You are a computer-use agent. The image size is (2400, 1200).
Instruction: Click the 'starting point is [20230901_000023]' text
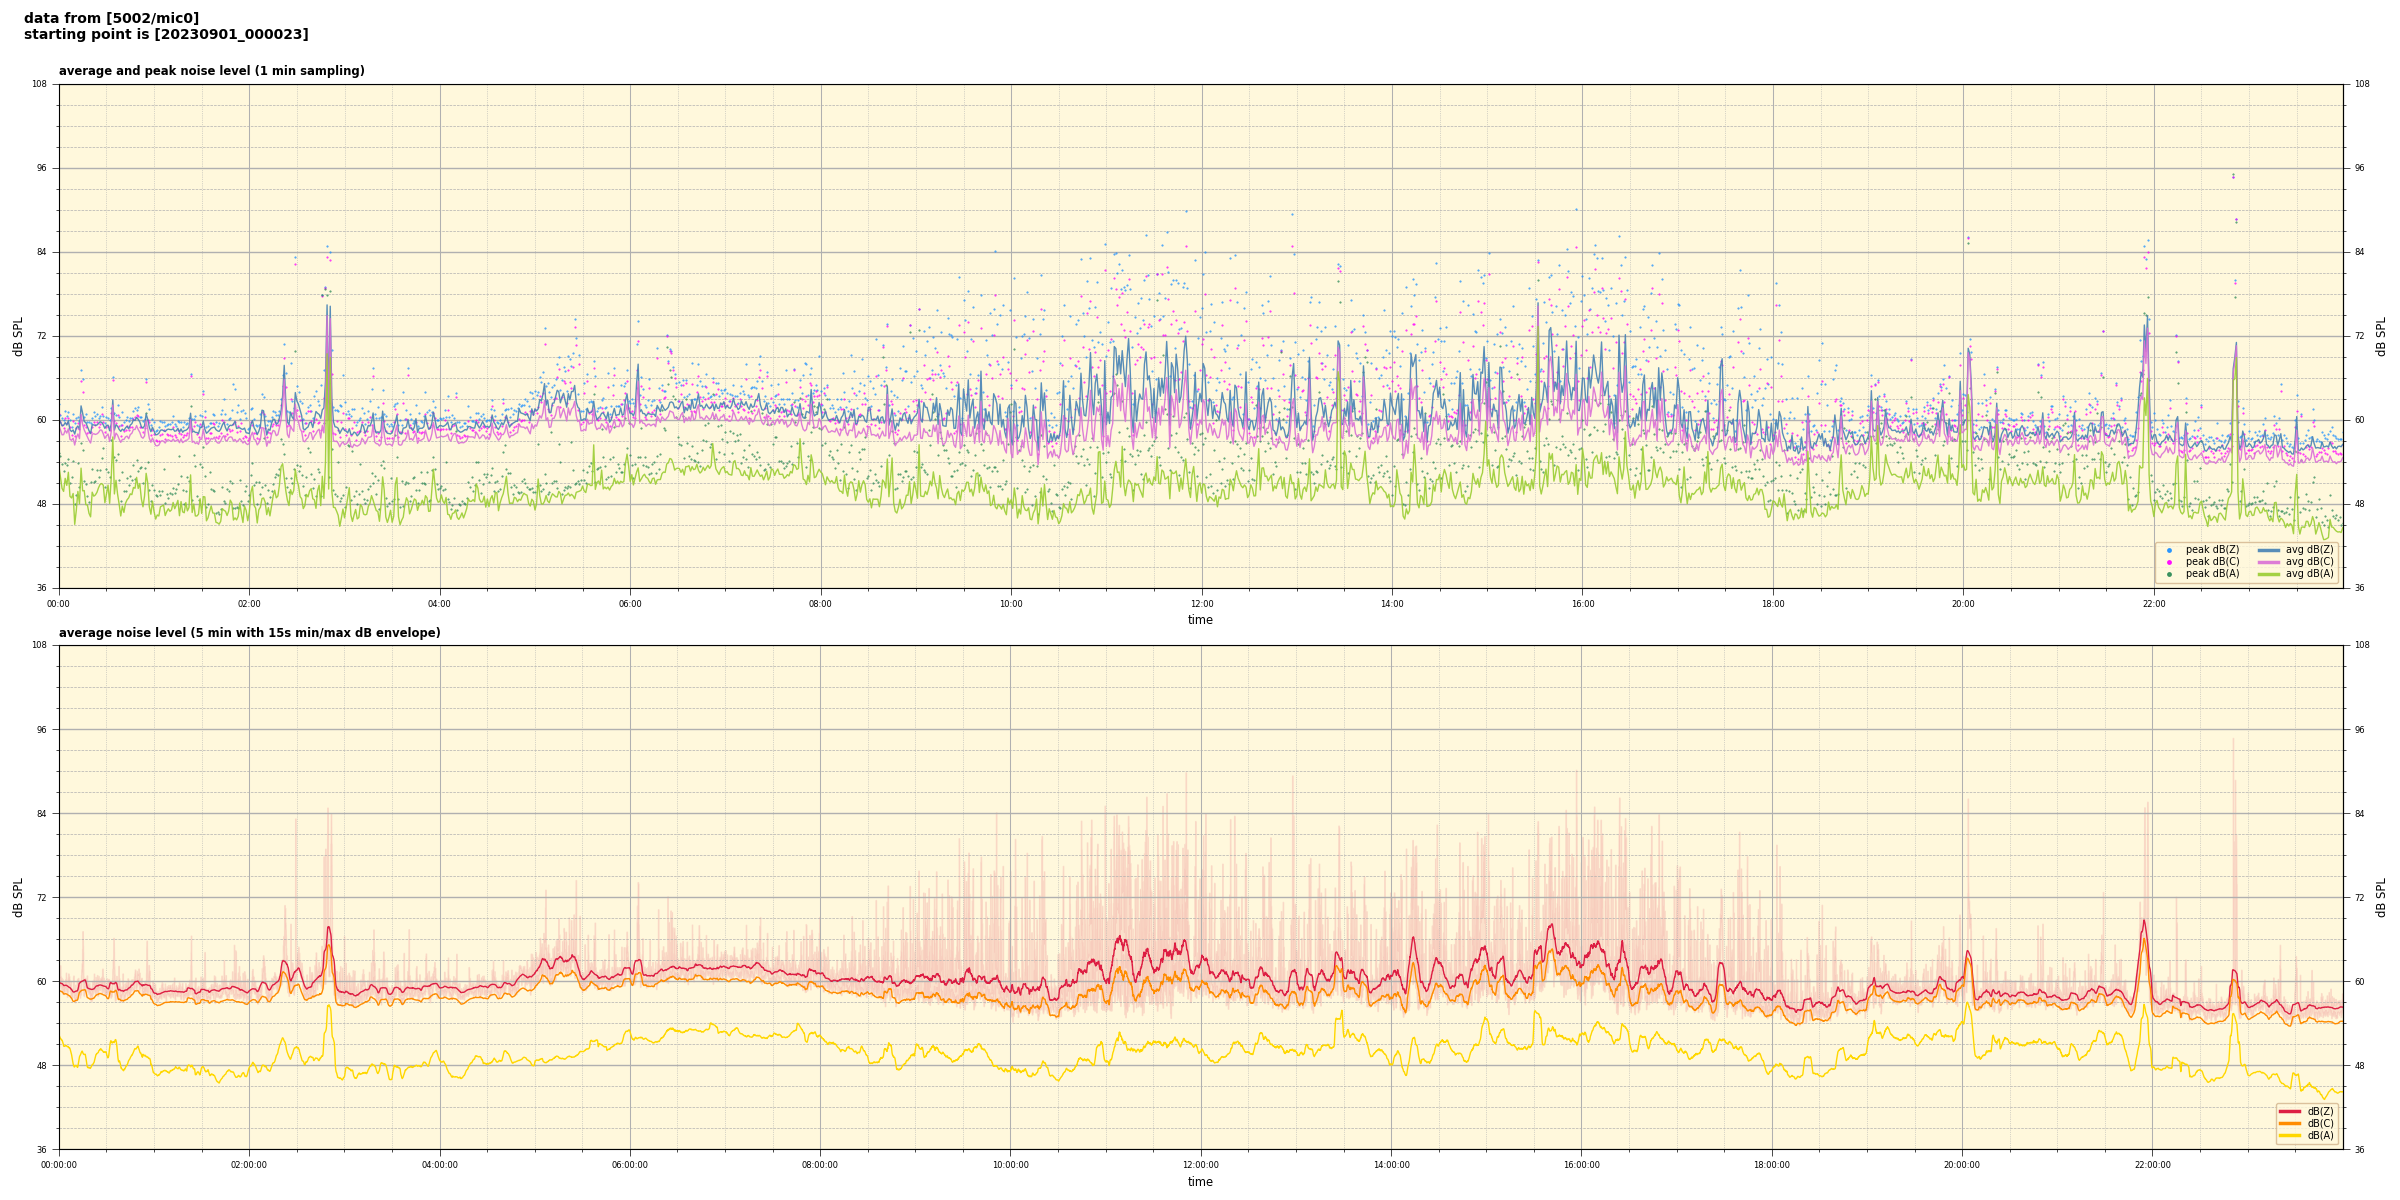pos(166,35)
